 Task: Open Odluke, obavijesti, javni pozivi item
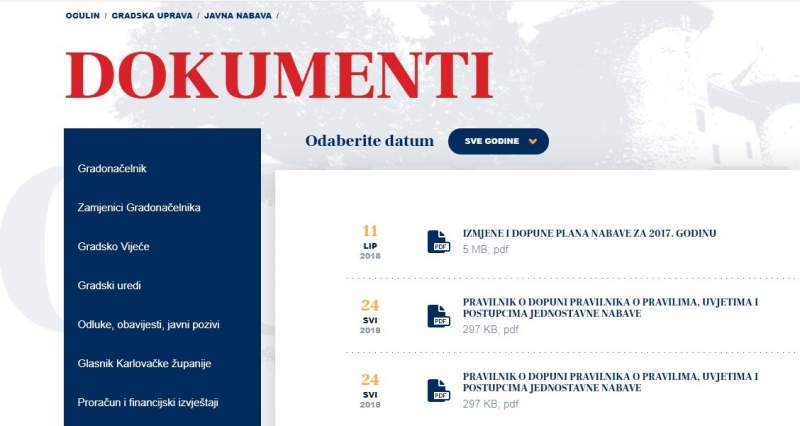tap(148, 324)
